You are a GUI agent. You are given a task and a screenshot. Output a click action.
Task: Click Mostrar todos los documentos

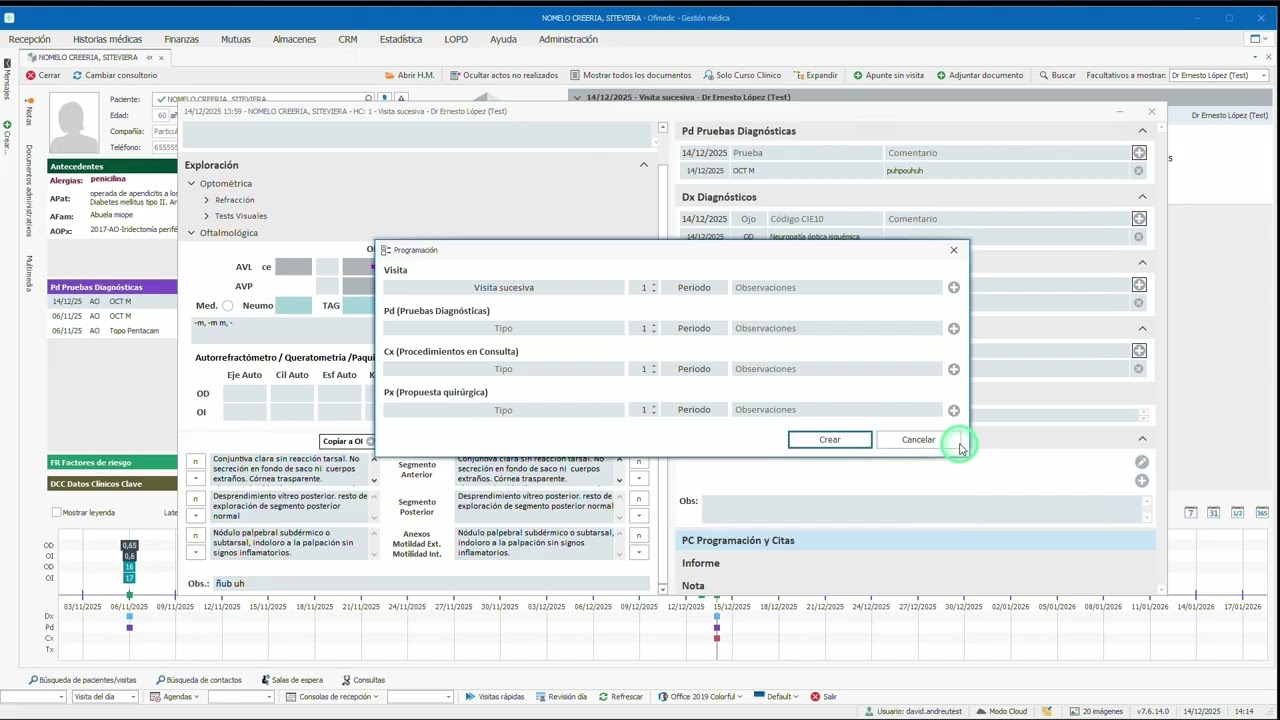point(630,75)
